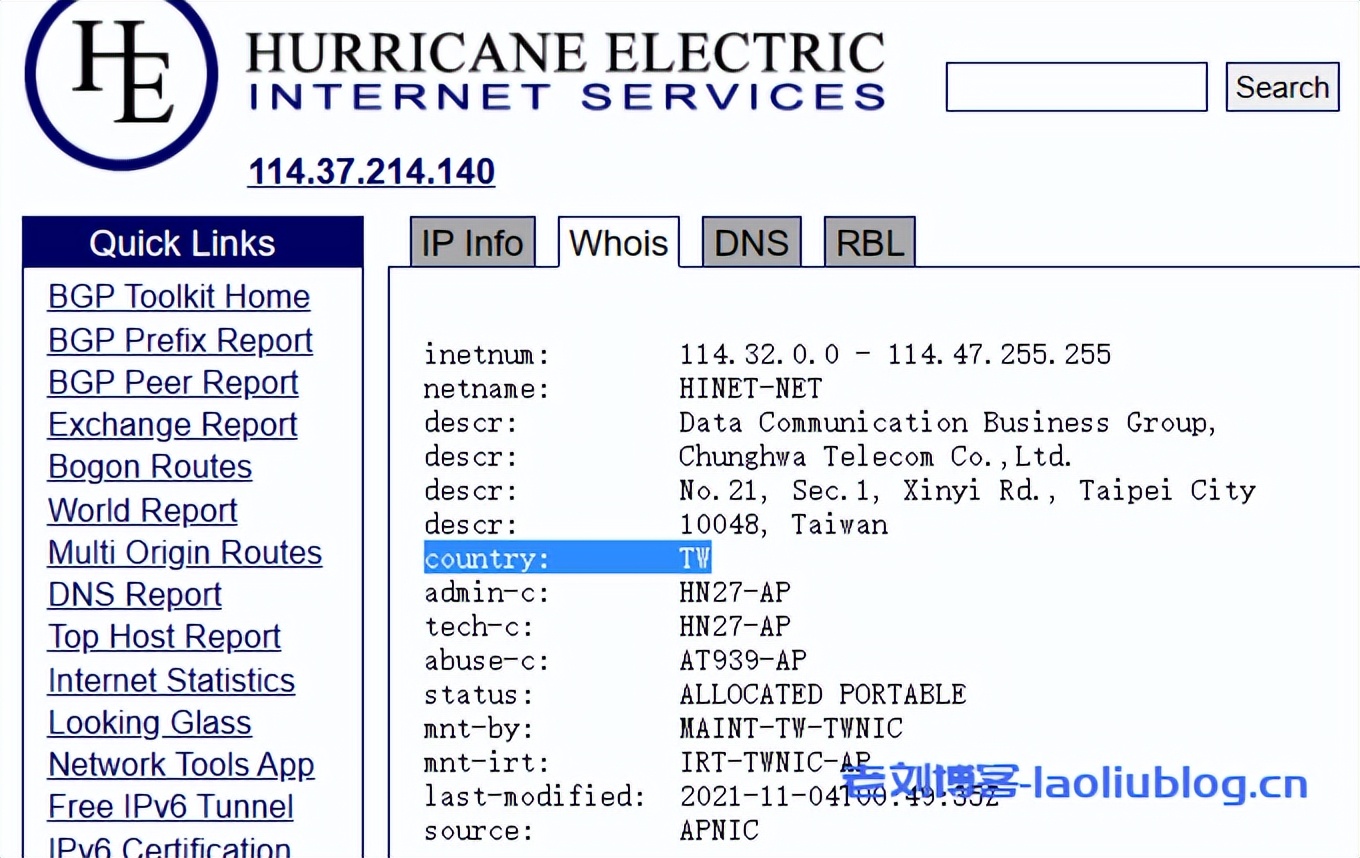
Task: Open the DNS tab
Action: point(751,243)
